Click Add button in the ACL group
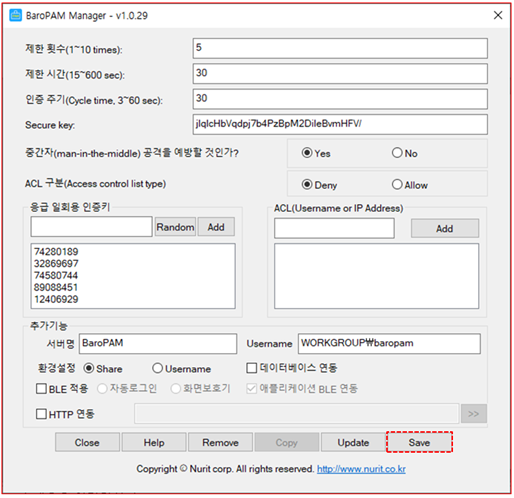The image size is (514, 498). tap(445, 228)
